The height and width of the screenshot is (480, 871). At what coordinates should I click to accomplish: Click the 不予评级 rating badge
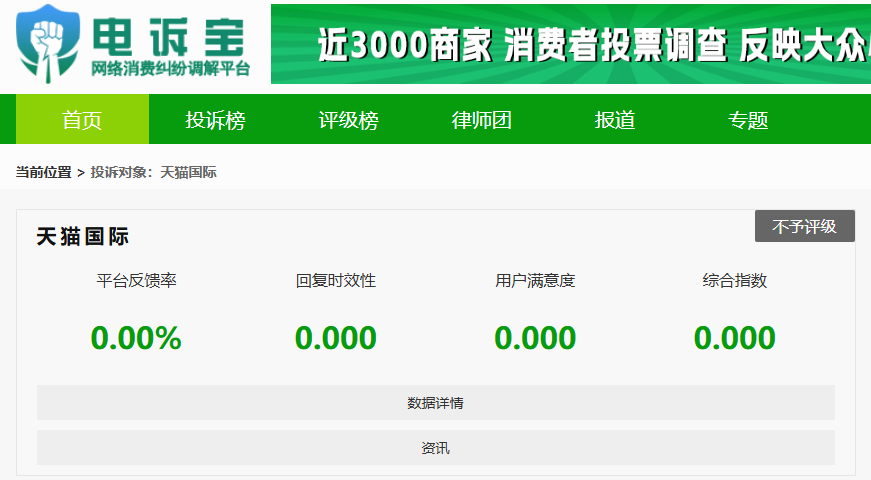tap(804, 226)
